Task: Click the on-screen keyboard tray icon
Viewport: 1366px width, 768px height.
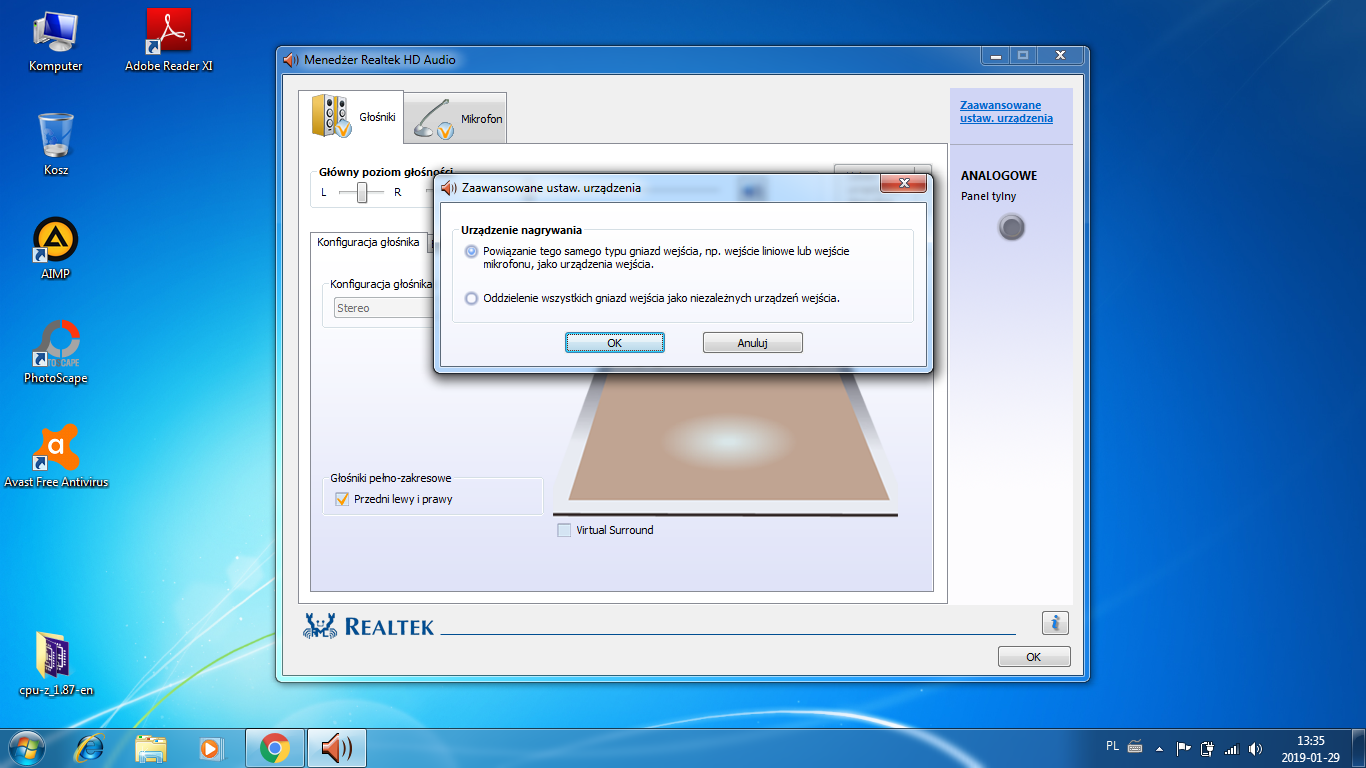Action: coord(1136,747)
